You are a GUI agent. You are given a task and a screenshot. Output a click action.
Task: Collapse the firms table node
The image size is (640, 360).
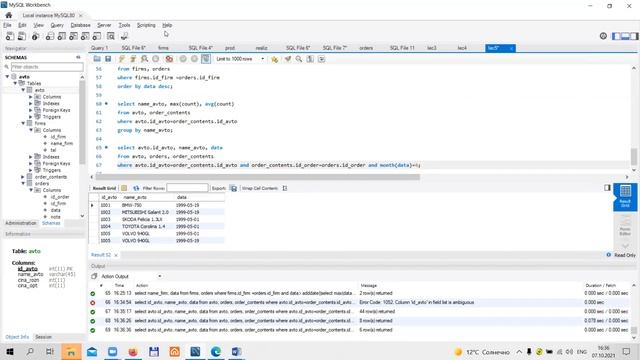pyautogui.click(x=23, y=123)
